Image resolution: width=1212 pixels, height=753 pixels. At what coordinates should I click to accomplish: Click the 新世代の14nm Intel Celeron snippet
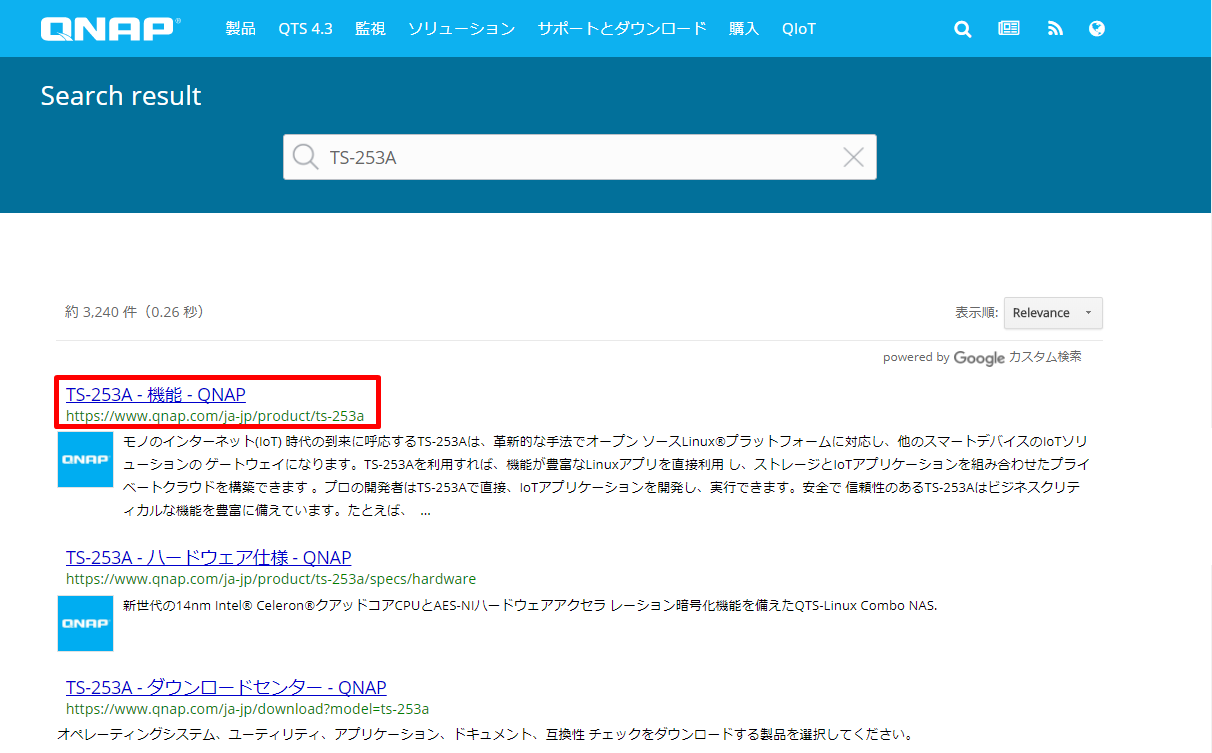[x=530, y=605]
